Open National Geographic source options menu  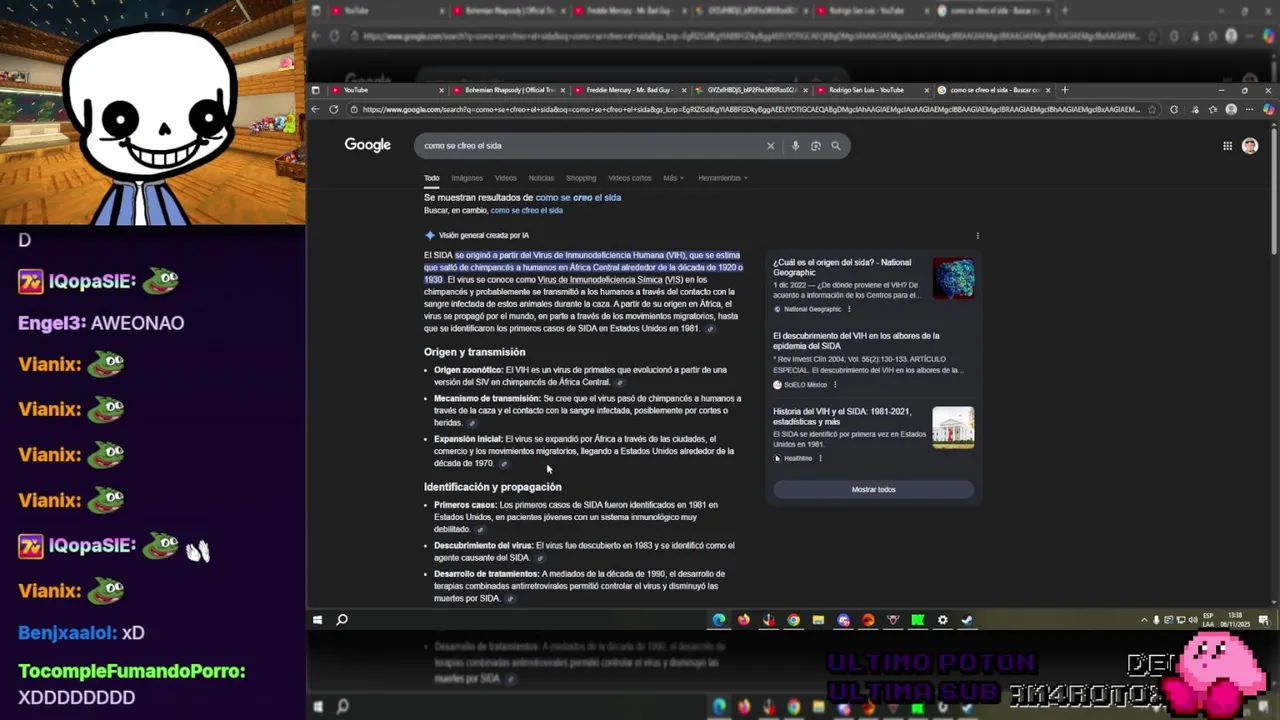point(849,309)
